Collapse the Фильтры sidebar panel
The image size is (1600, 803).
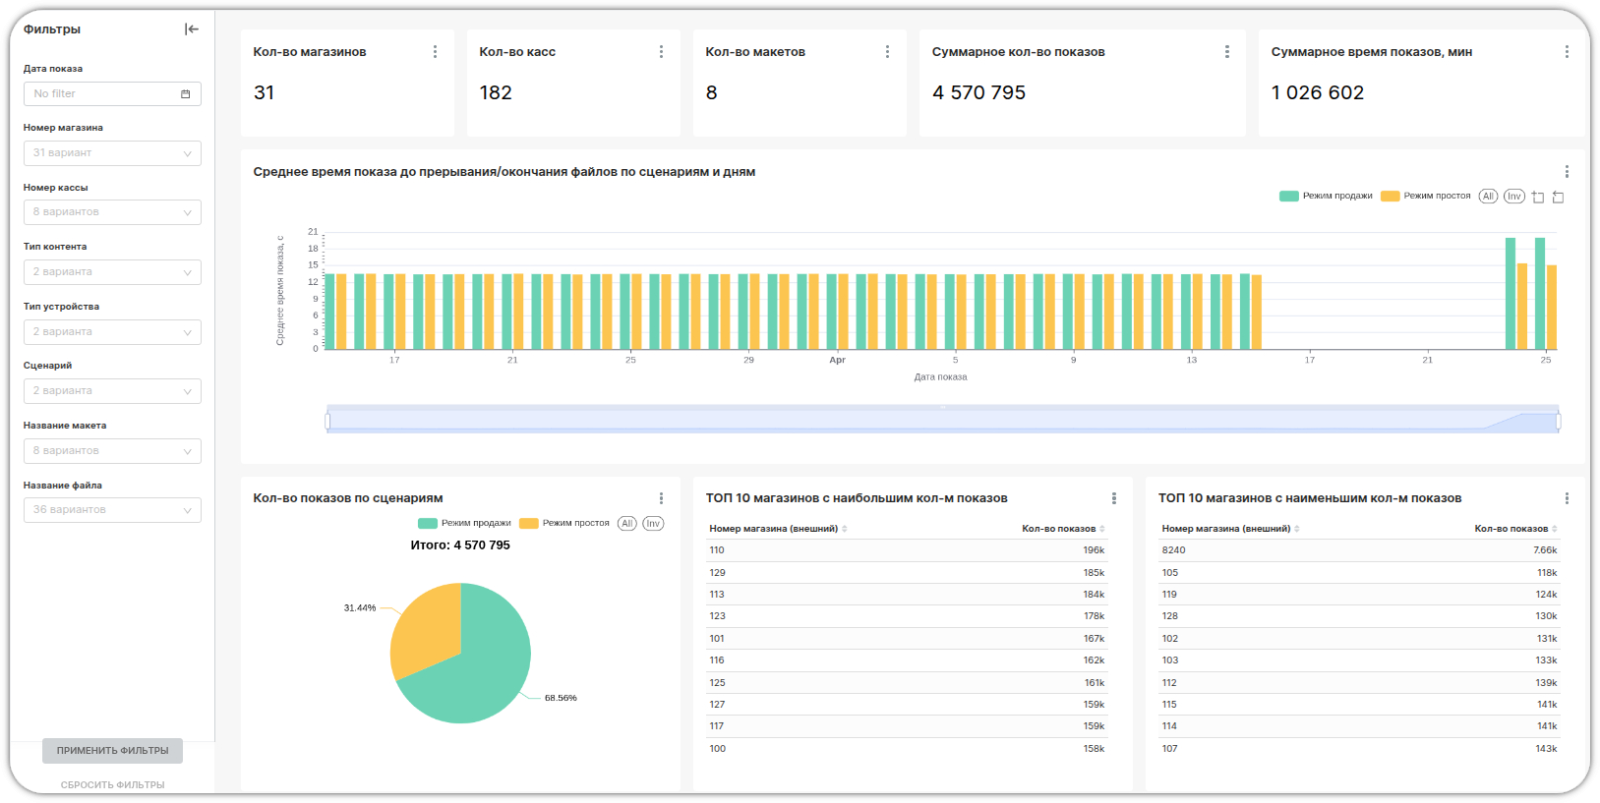192,29
